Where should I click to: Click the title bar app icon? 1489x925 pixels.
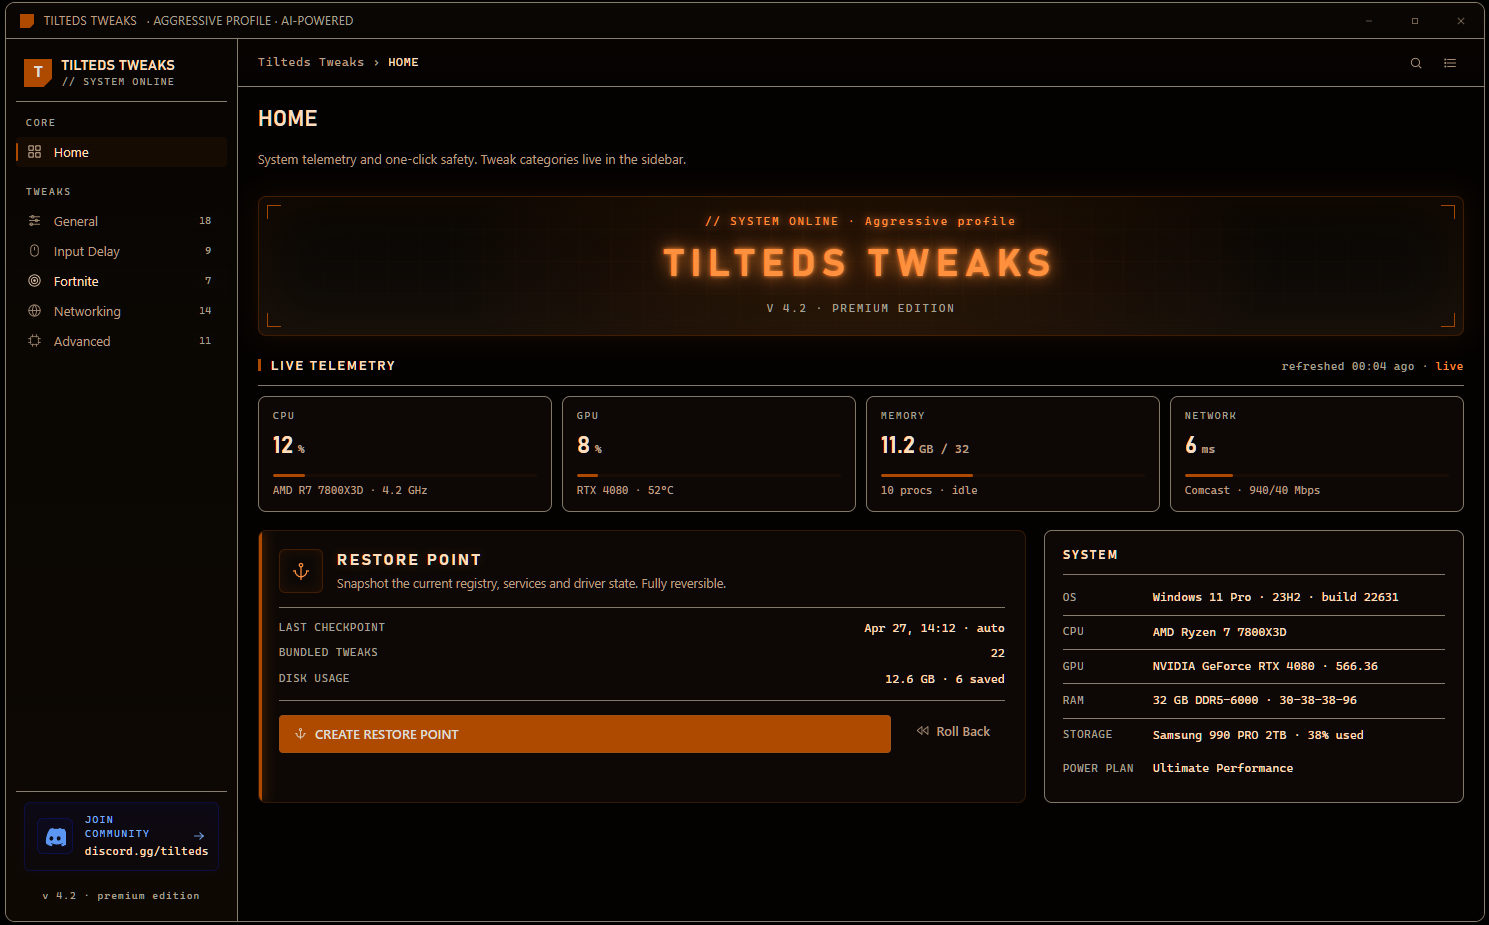[x=27, y=21]
